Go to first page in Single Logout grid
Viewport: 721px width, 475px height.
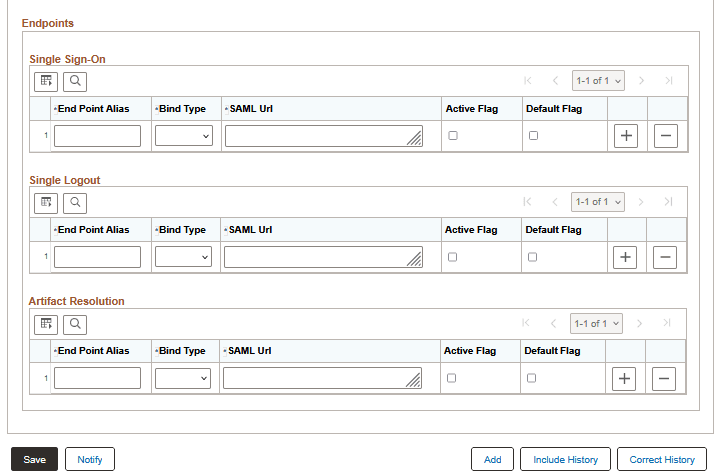click(527, 202)
